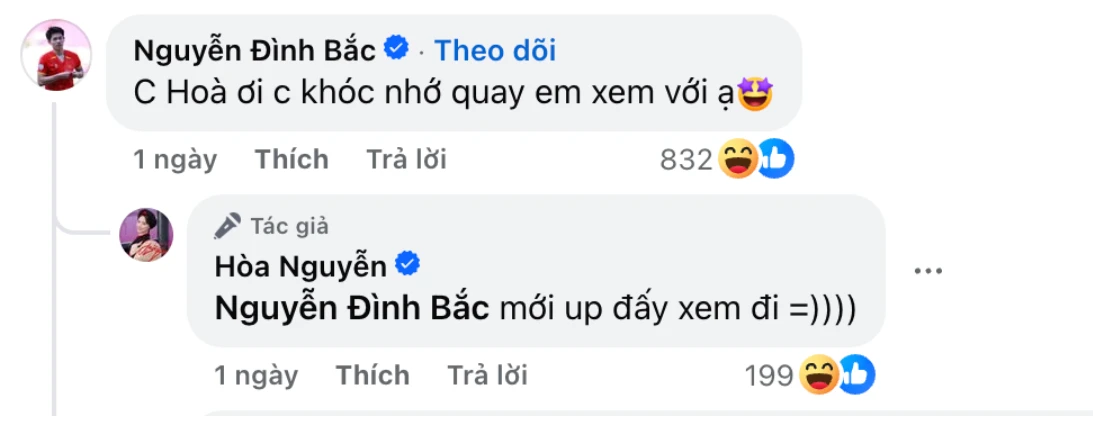Like Hòa Nguyễn's reply with Thích

tap(372, 375)
